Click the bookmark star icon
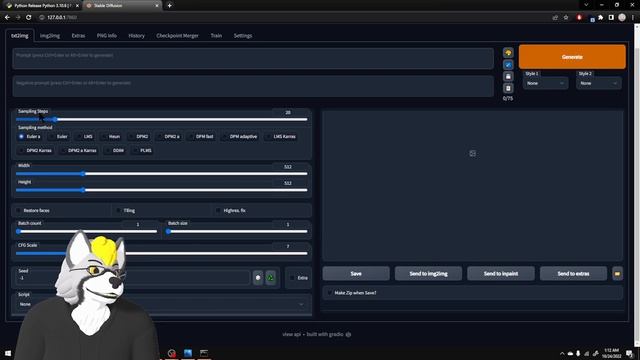Screen dimensions: 640x360 566,18
